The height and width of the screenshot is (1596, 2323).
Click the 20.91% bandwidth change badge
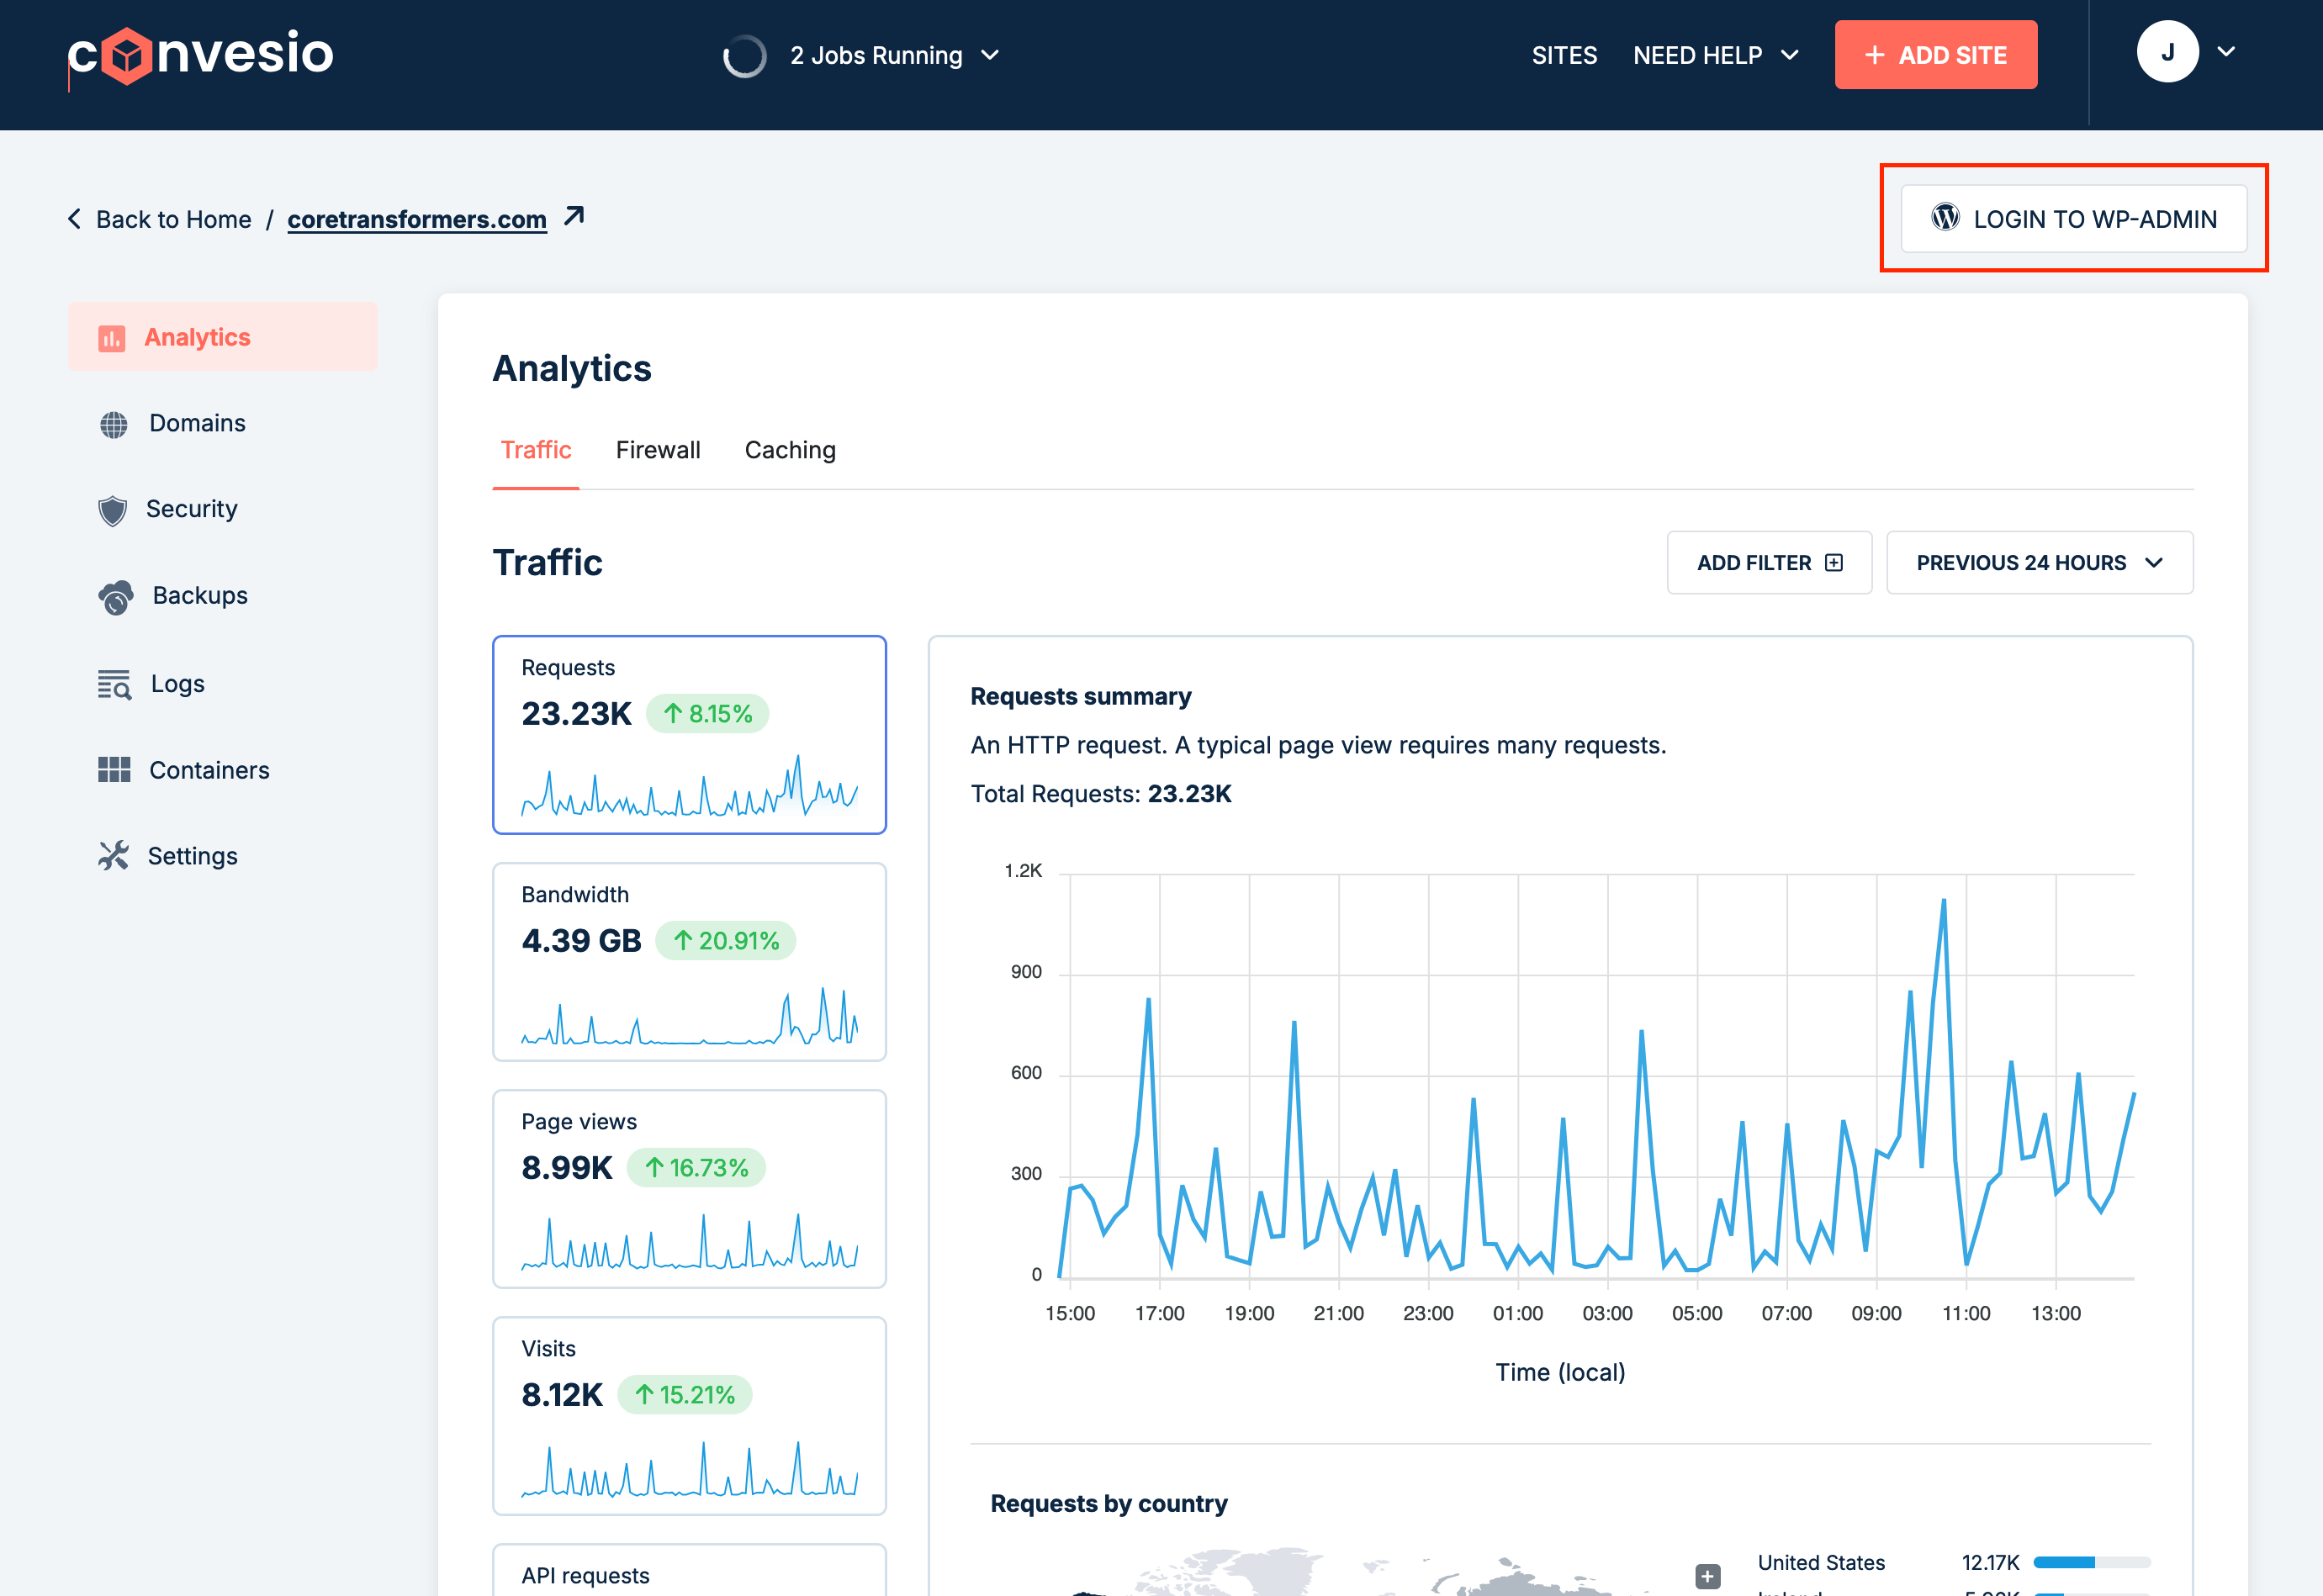tap(726, 941)
